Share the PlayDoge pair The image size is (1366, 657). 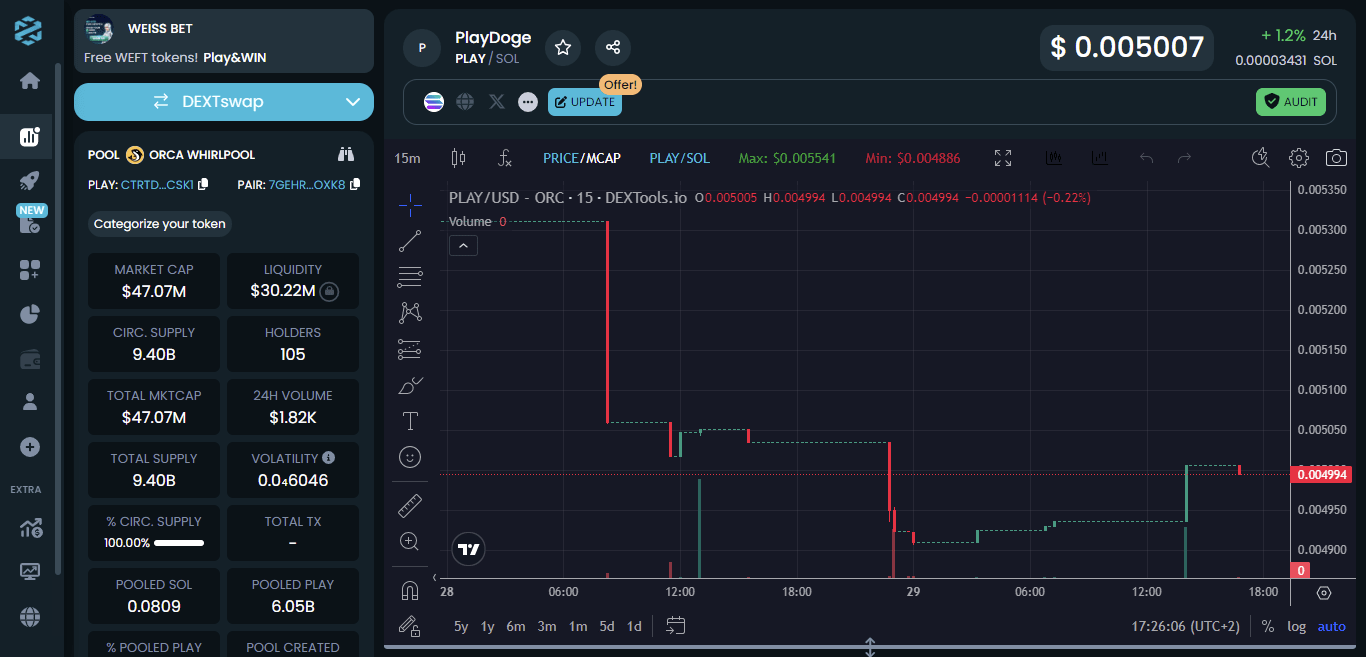pos(613,47)
